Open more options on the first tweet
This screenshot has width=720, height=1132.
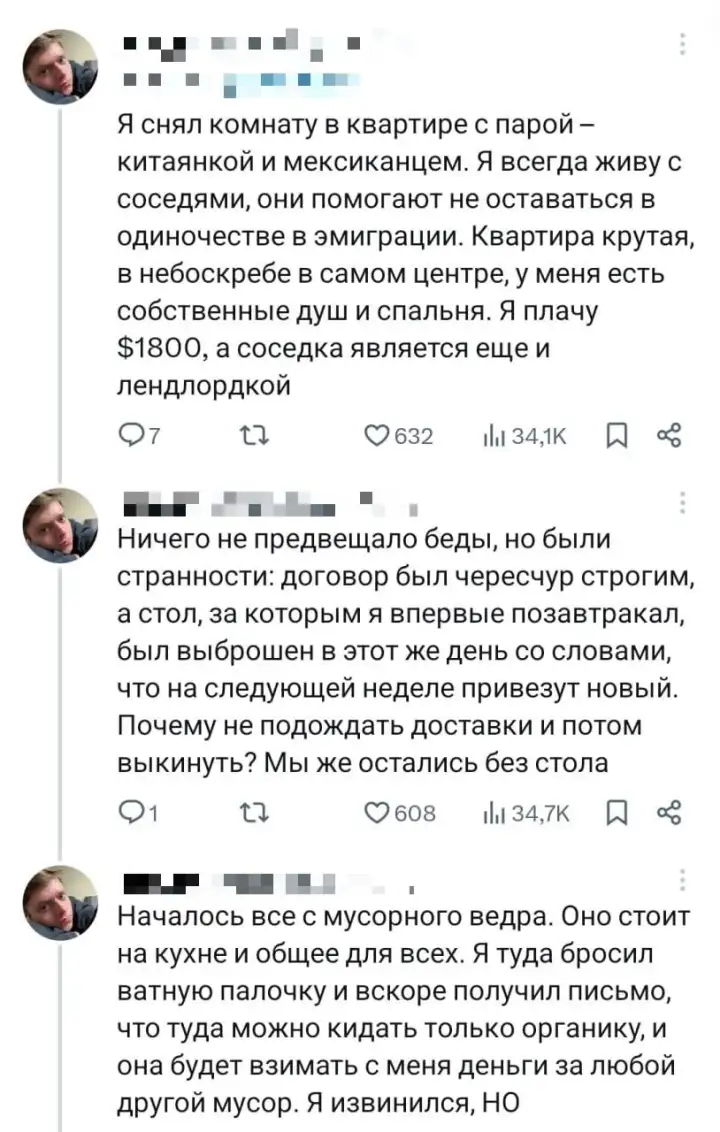682,44
